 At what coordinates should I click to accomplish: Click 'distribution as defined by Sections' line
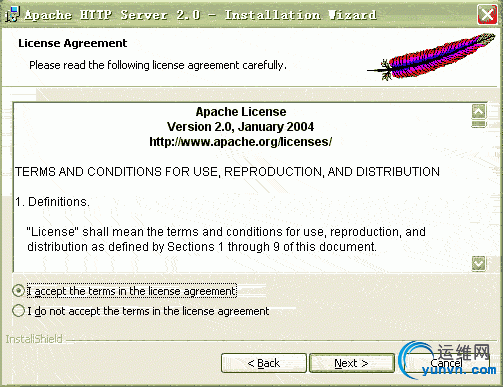tap(202, 247)
